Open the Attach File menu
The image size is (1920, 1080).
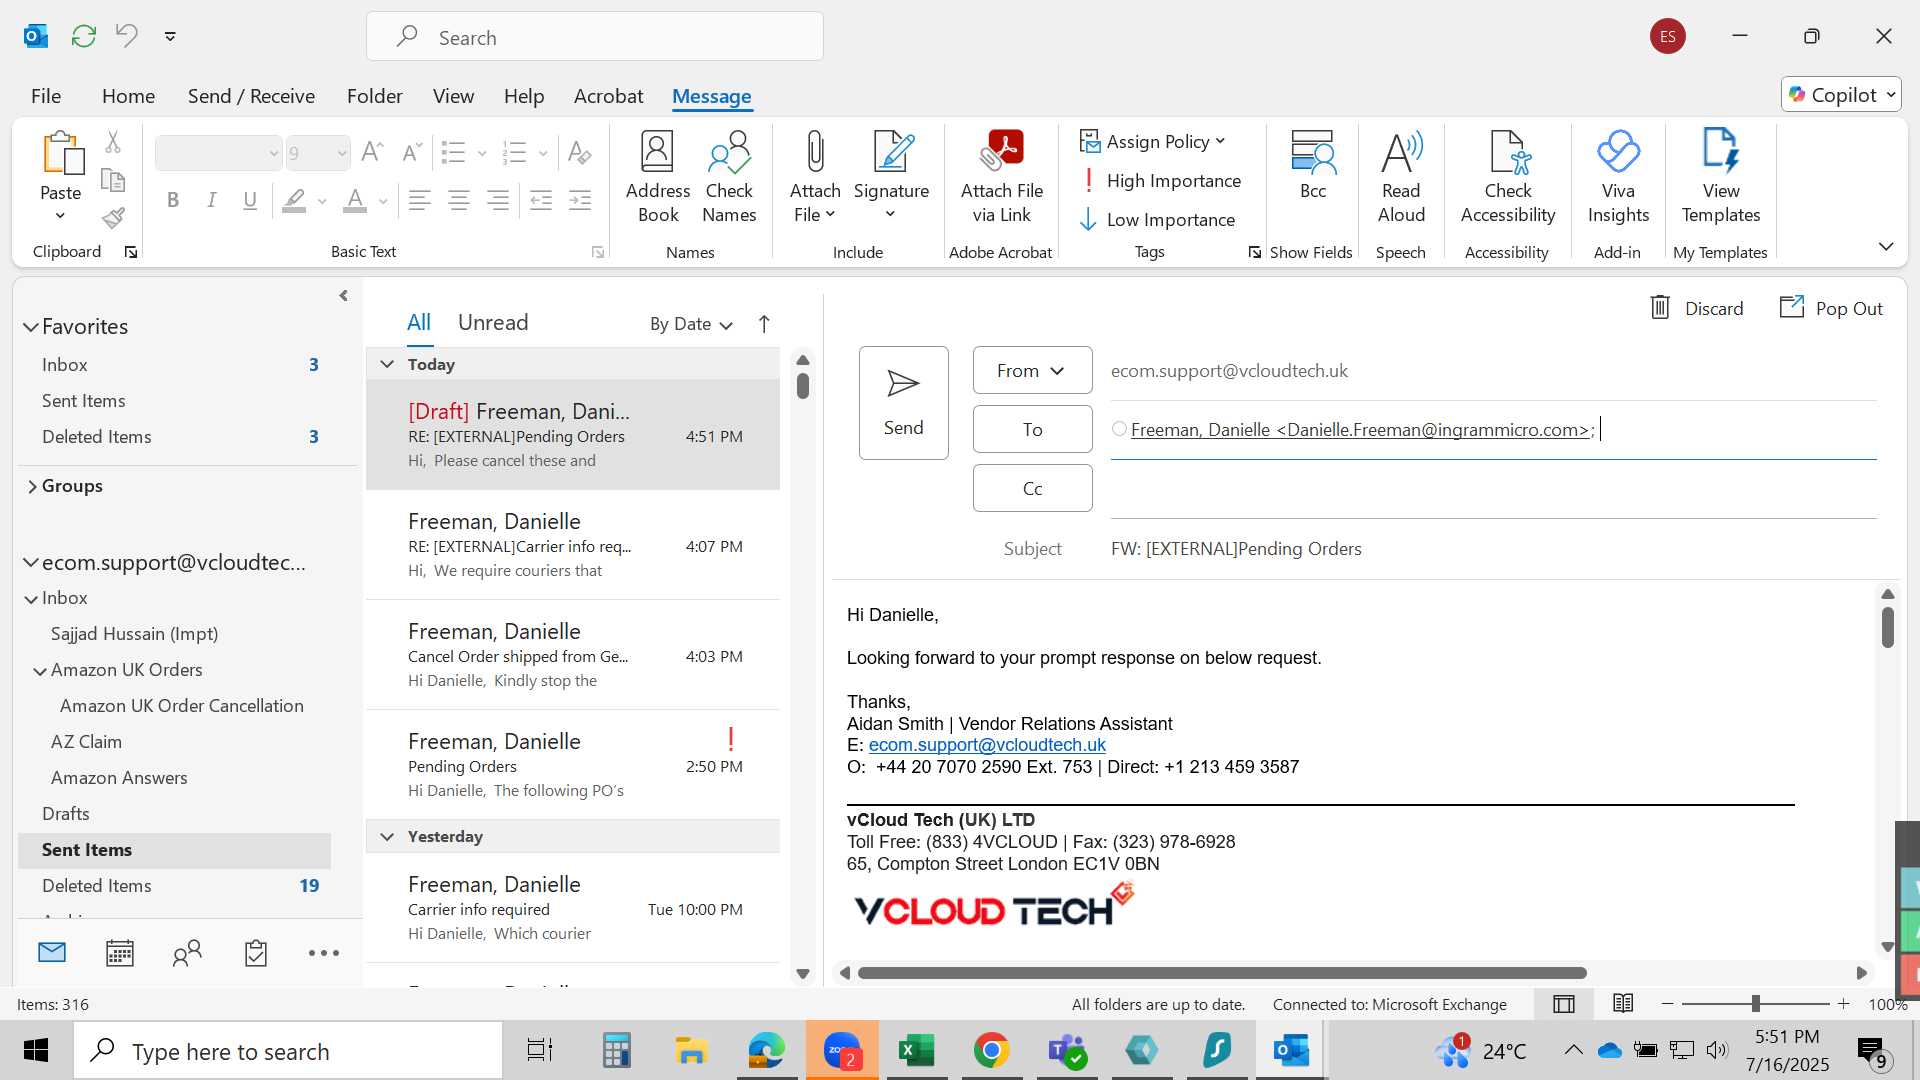[815, 177]
